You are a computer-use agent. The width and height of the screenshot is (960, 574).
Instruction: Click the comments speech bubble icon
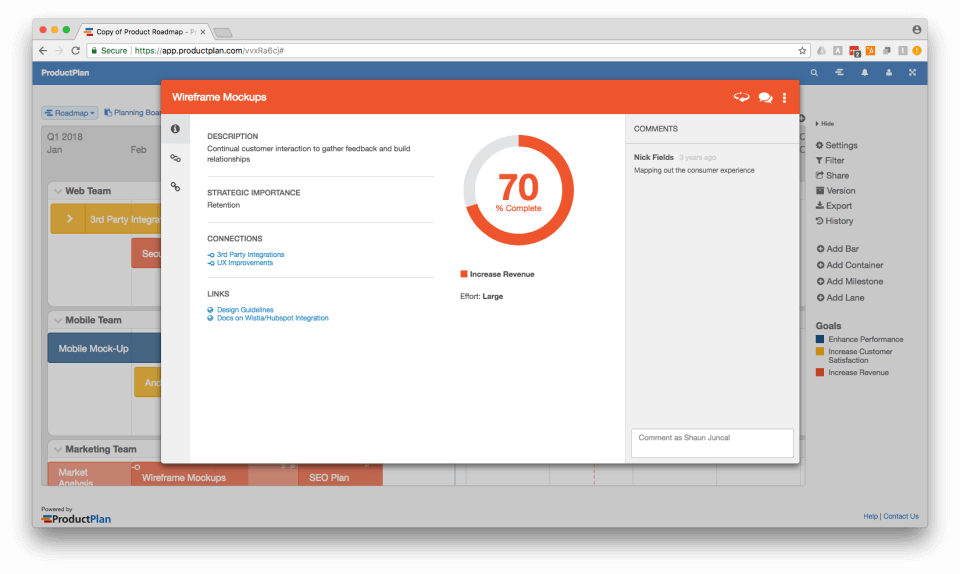[765, 98]
